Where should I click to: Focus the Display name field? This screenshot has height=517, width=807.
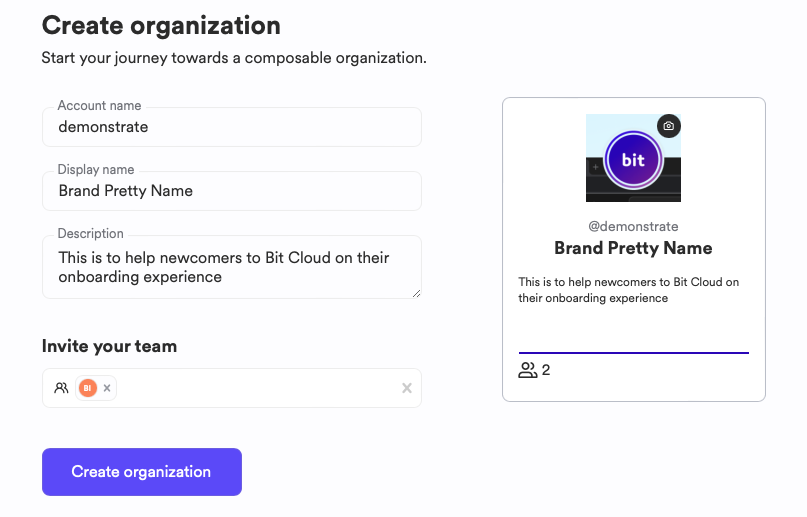[x=232, y=191]
